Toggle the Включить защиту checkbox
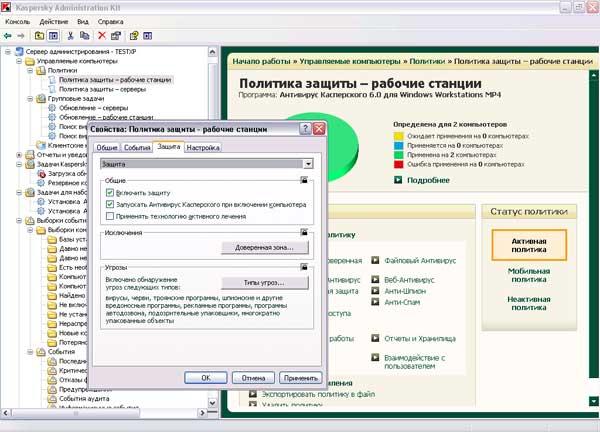Viewport: 600px width, 432px height. coord(110,192)
